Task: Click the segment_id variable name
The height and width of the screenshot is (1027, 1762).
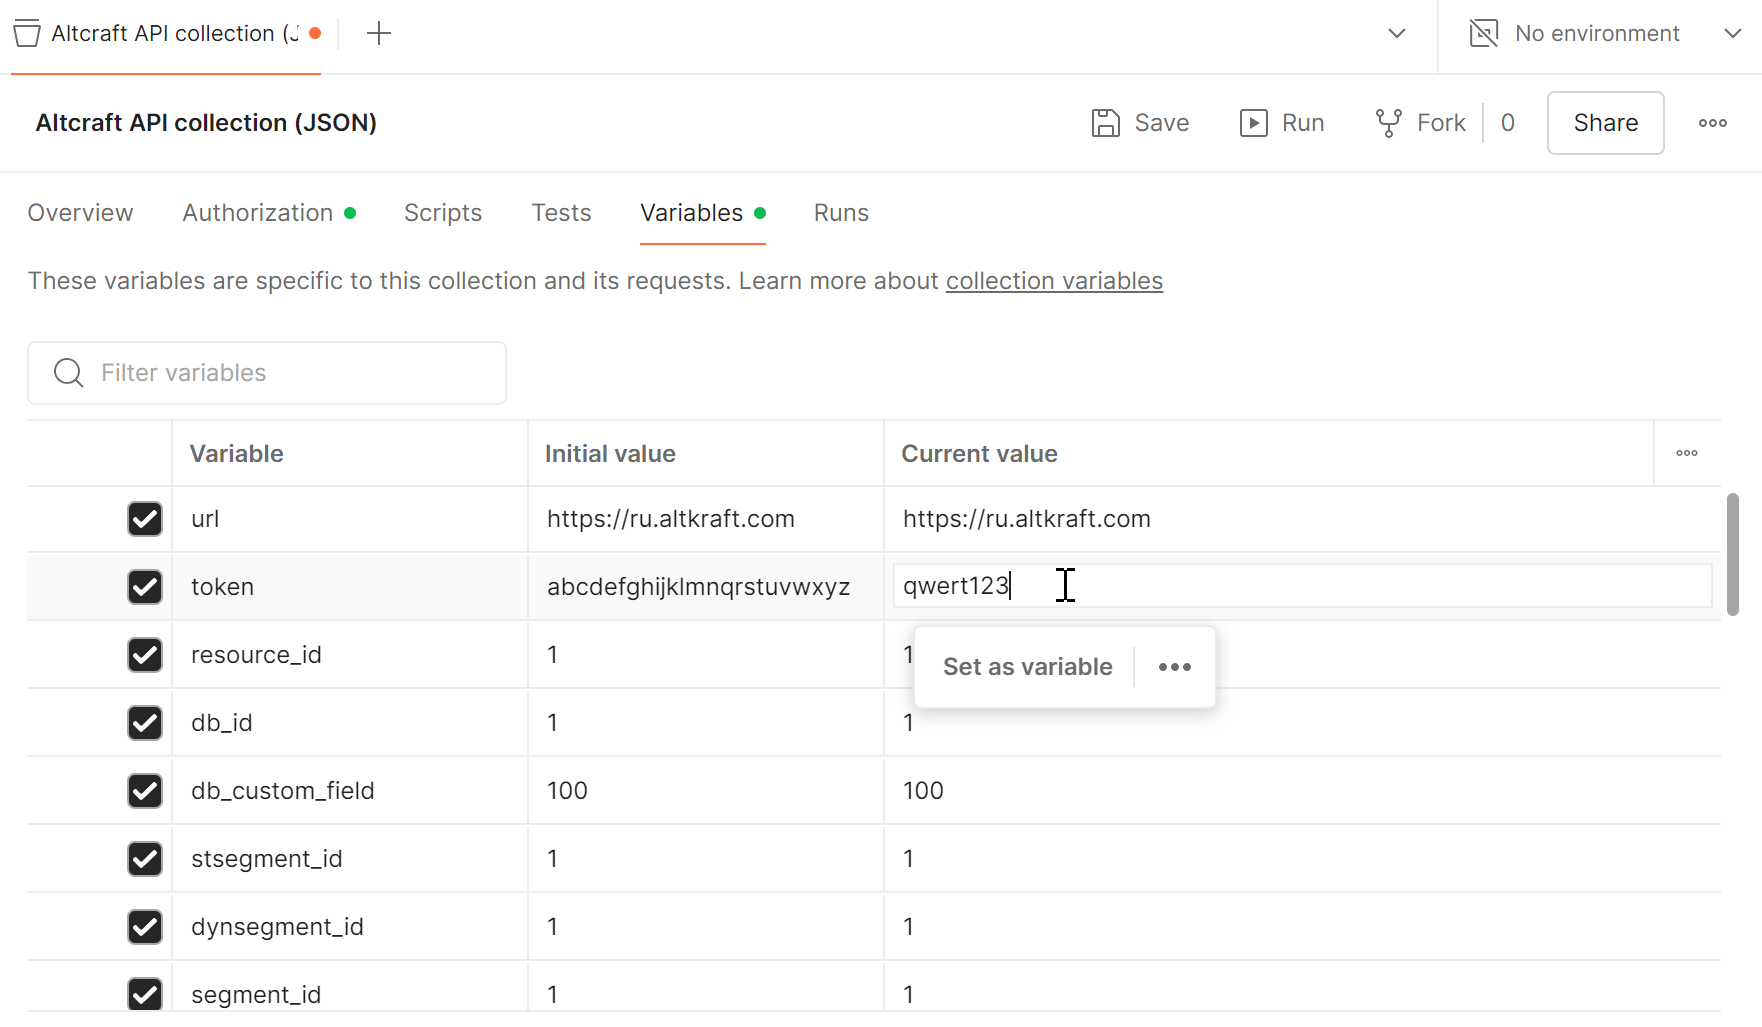Action: [256, 995]
